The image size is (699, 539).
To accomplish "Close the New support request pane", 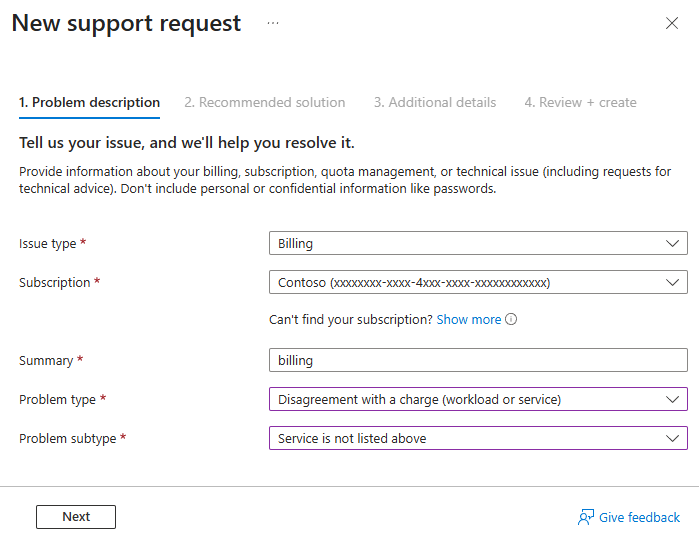I will 672,24.
